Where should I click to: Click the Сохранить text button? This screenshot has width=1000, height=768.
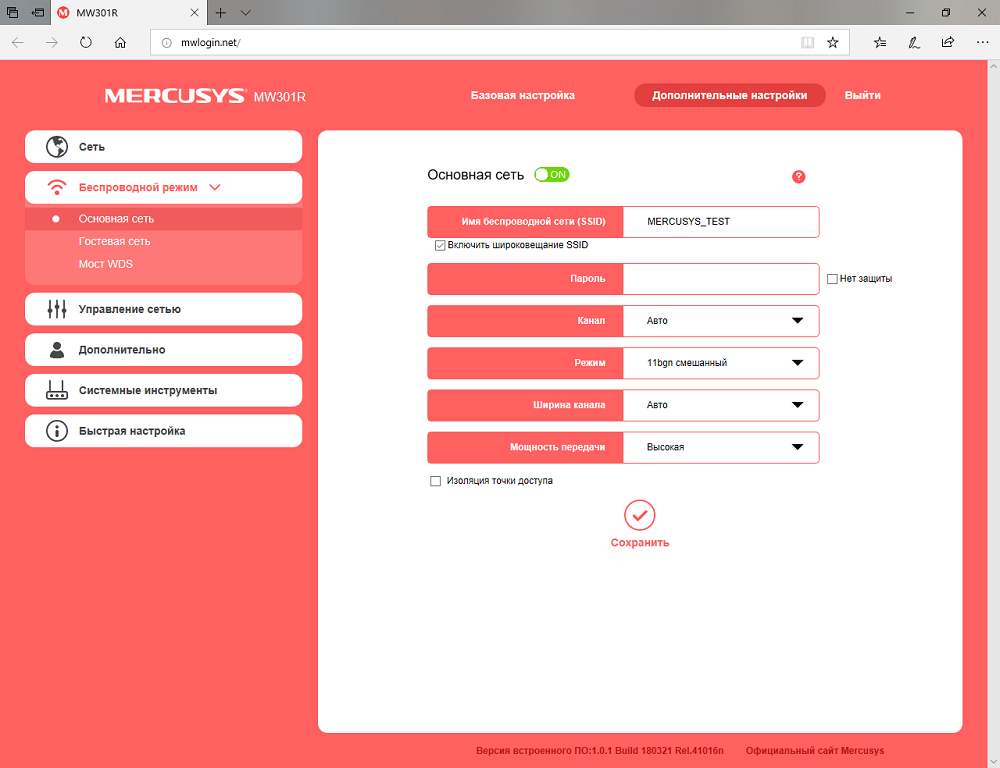tap(640, 543)
